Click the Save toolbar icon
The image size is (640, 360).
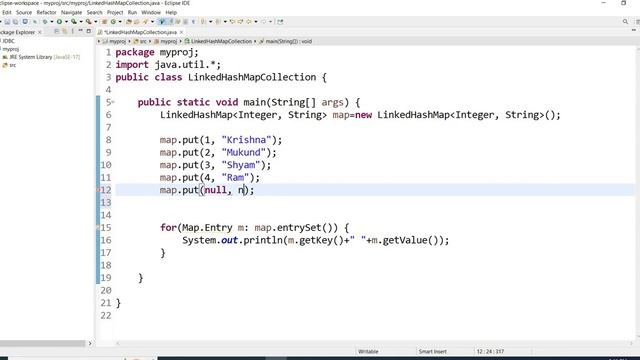point(7,22)
